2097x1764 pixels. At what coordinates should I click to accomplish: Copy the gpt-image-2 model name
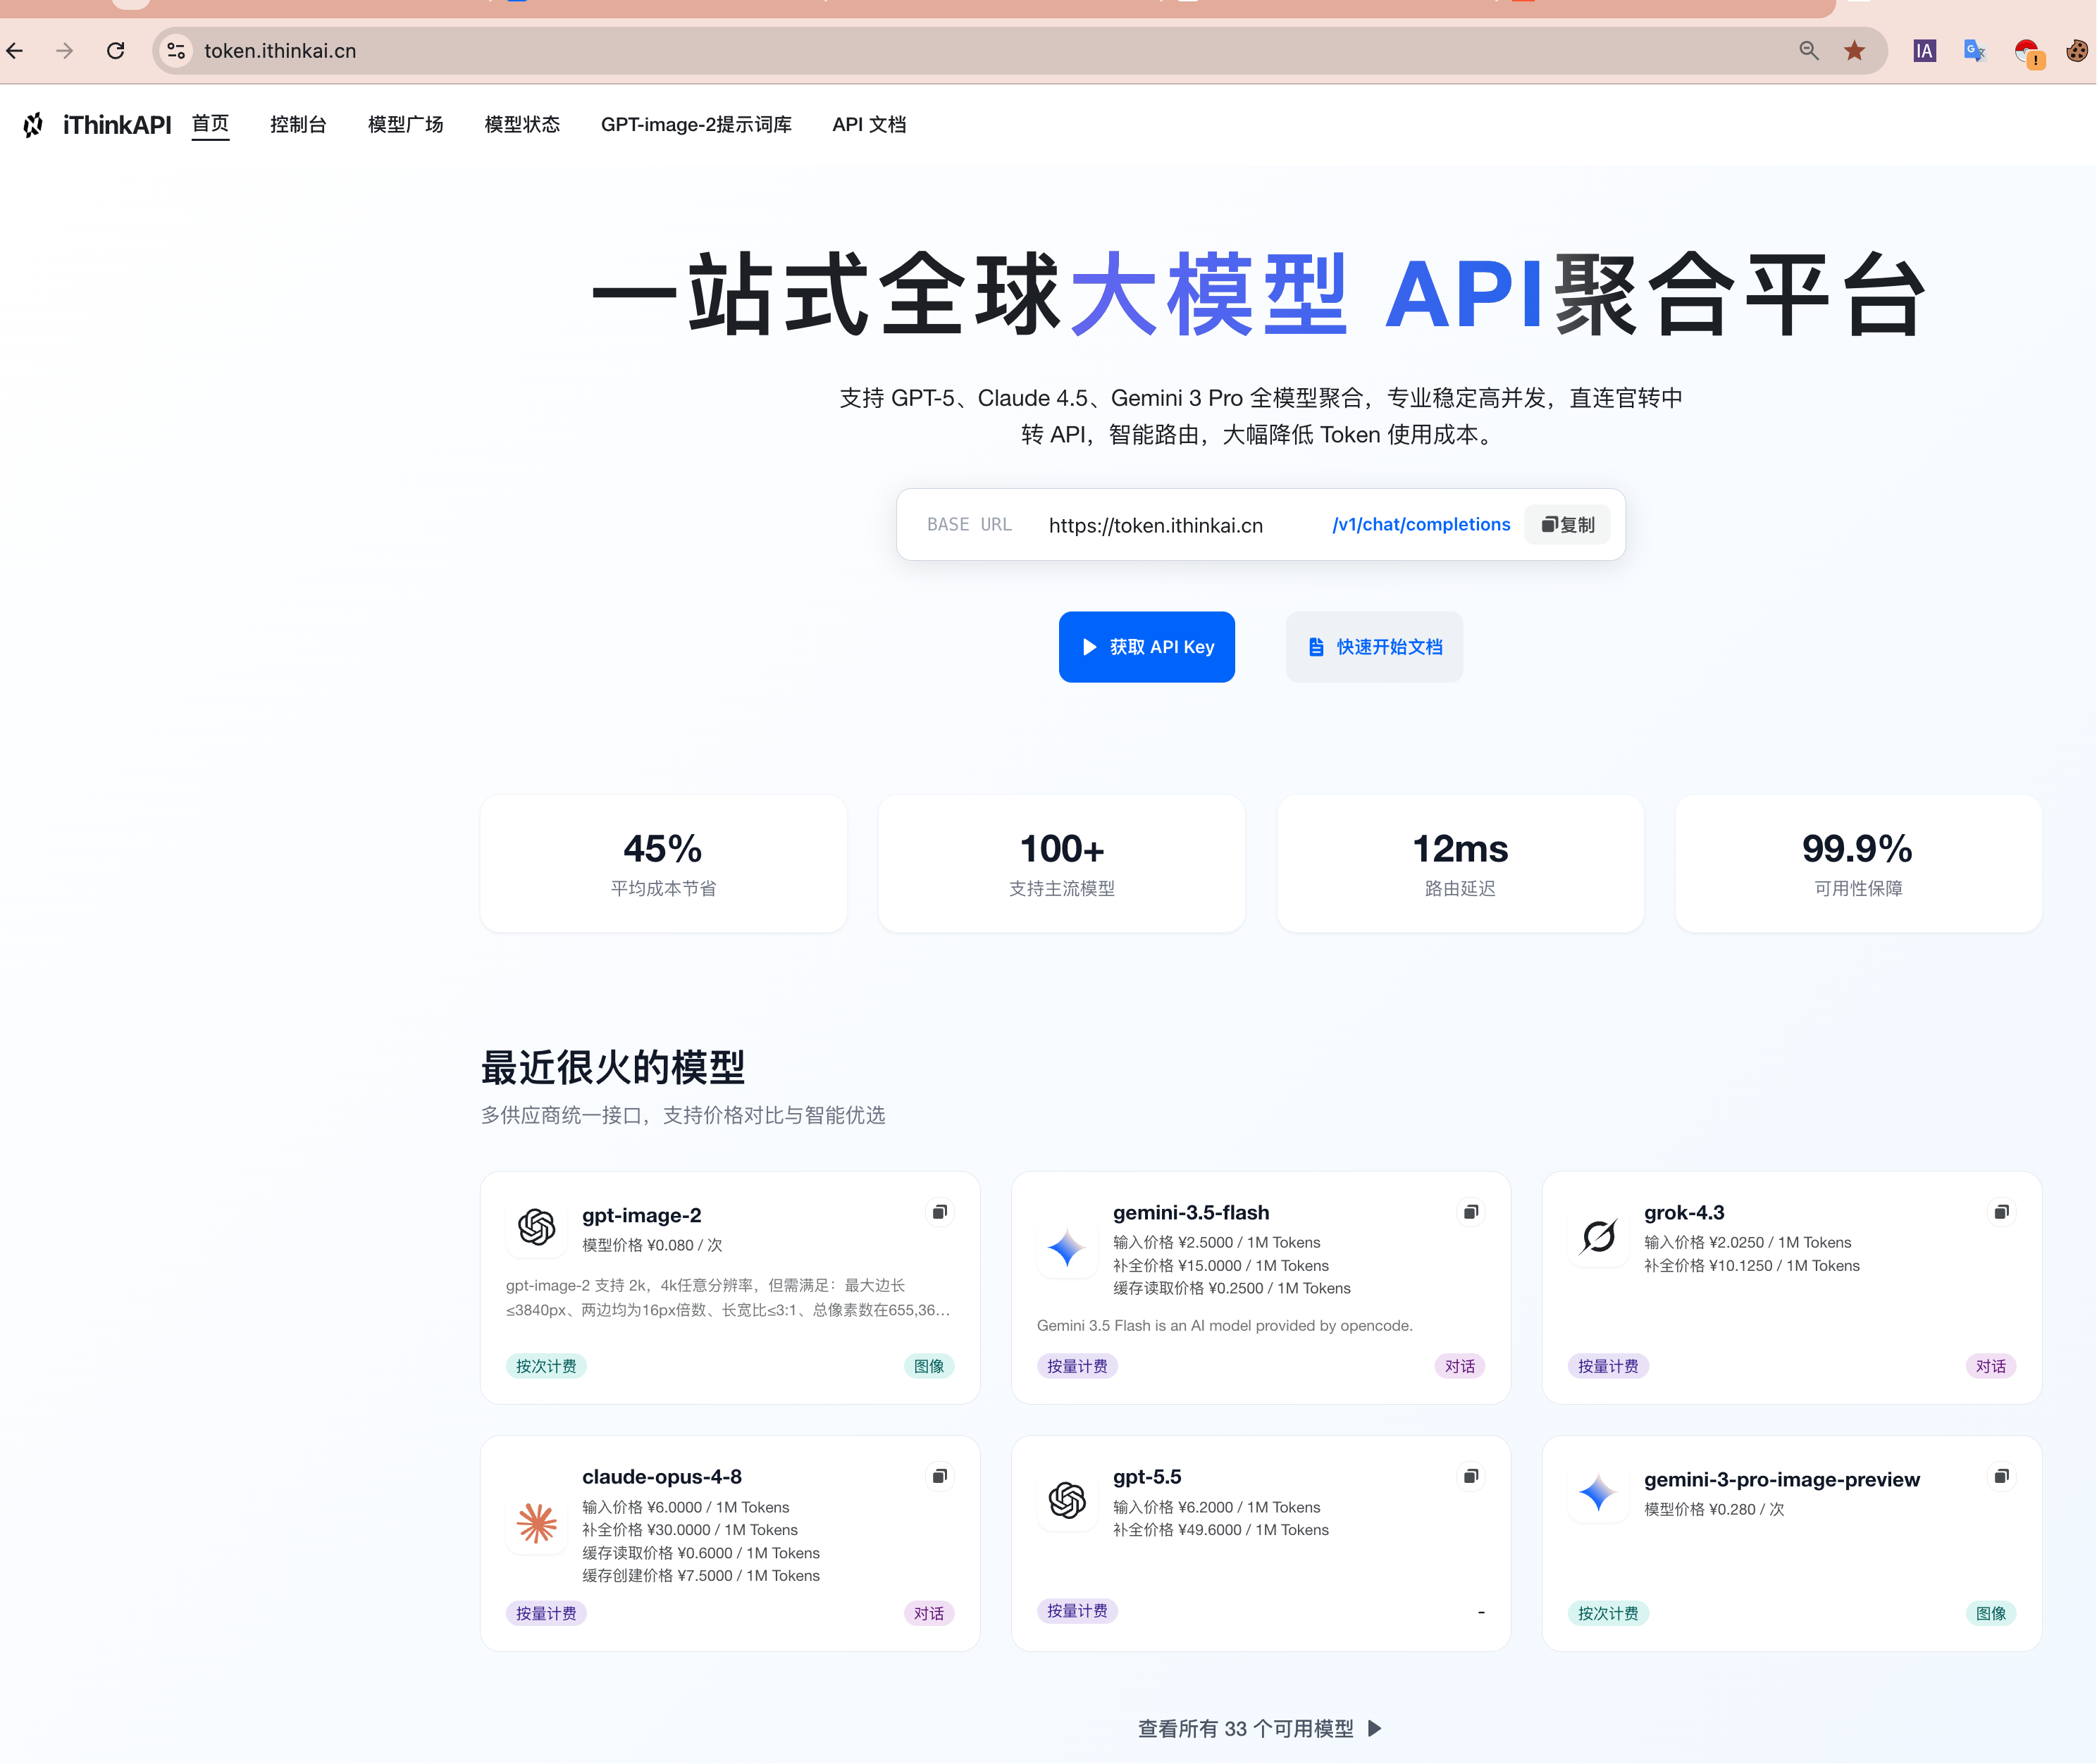pyautogui.click(x=940, y=1212)
